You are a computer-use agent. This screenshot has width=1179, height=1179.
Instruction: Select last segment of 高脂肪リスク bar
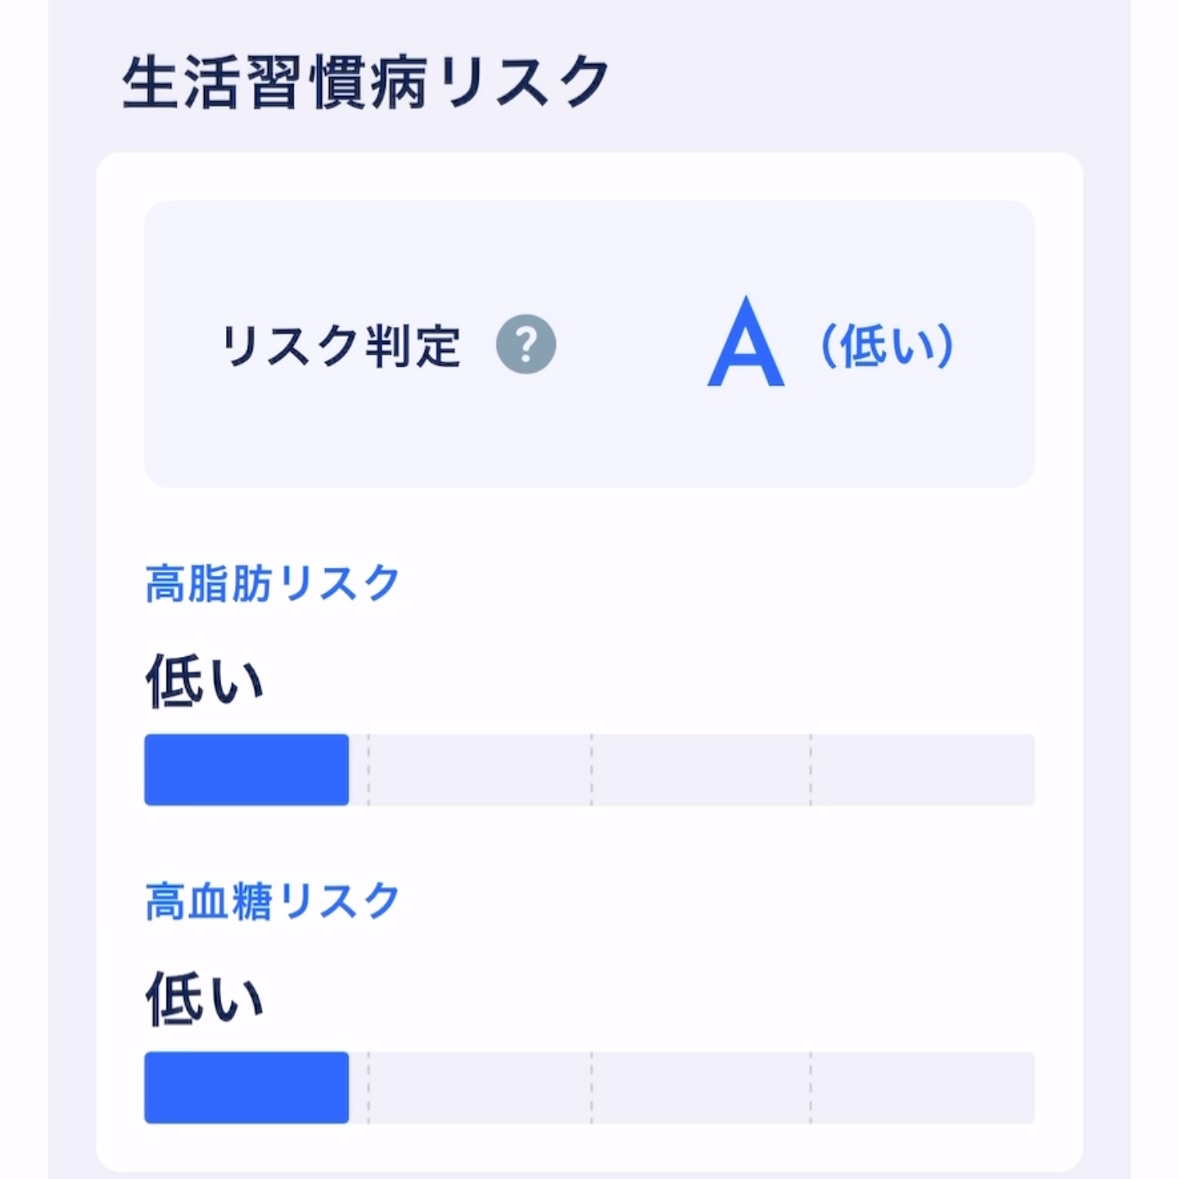[x=922, y=770]
